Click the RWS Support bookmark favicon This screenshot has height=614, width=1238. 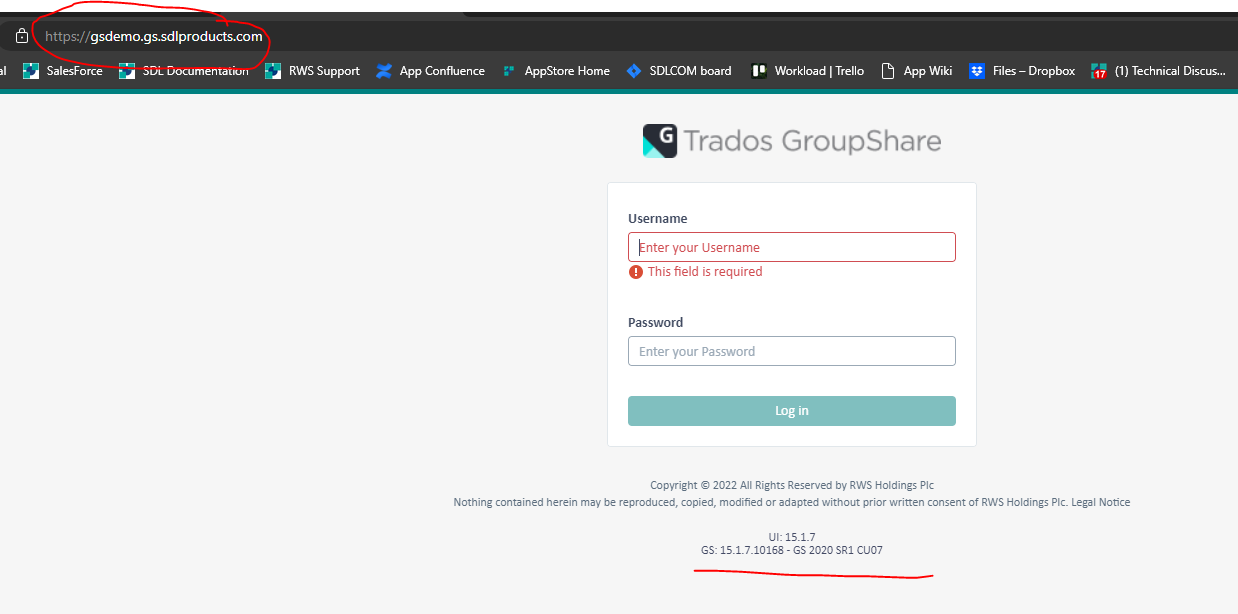(273, 71)
